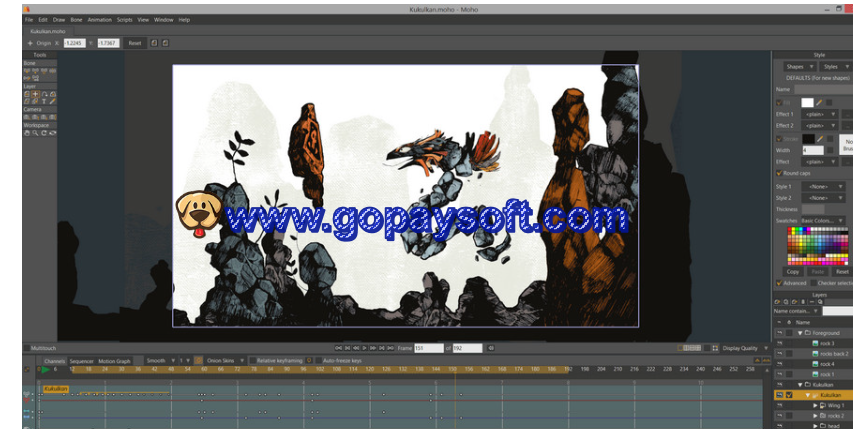Viewport: 853px width, 429px height.
Task: Select the Pan Workspace hand tool
Action: 27,133
